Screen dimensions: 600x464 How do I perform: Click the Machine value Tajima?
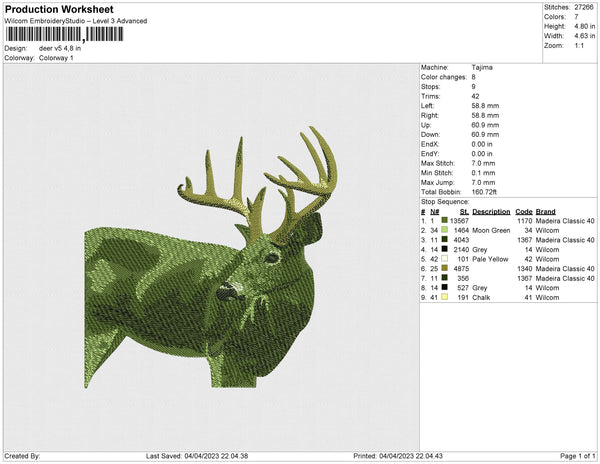pyautogui.click(x=481, y=67)
